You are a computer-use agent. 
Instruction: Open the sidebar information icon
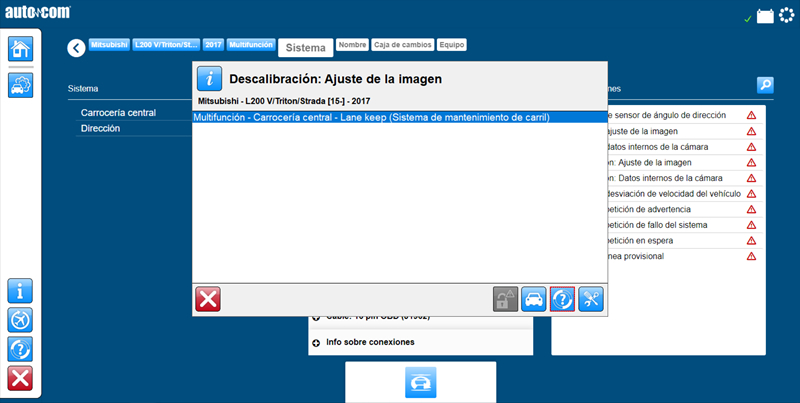pyautogui.click(x=20, y=291)
